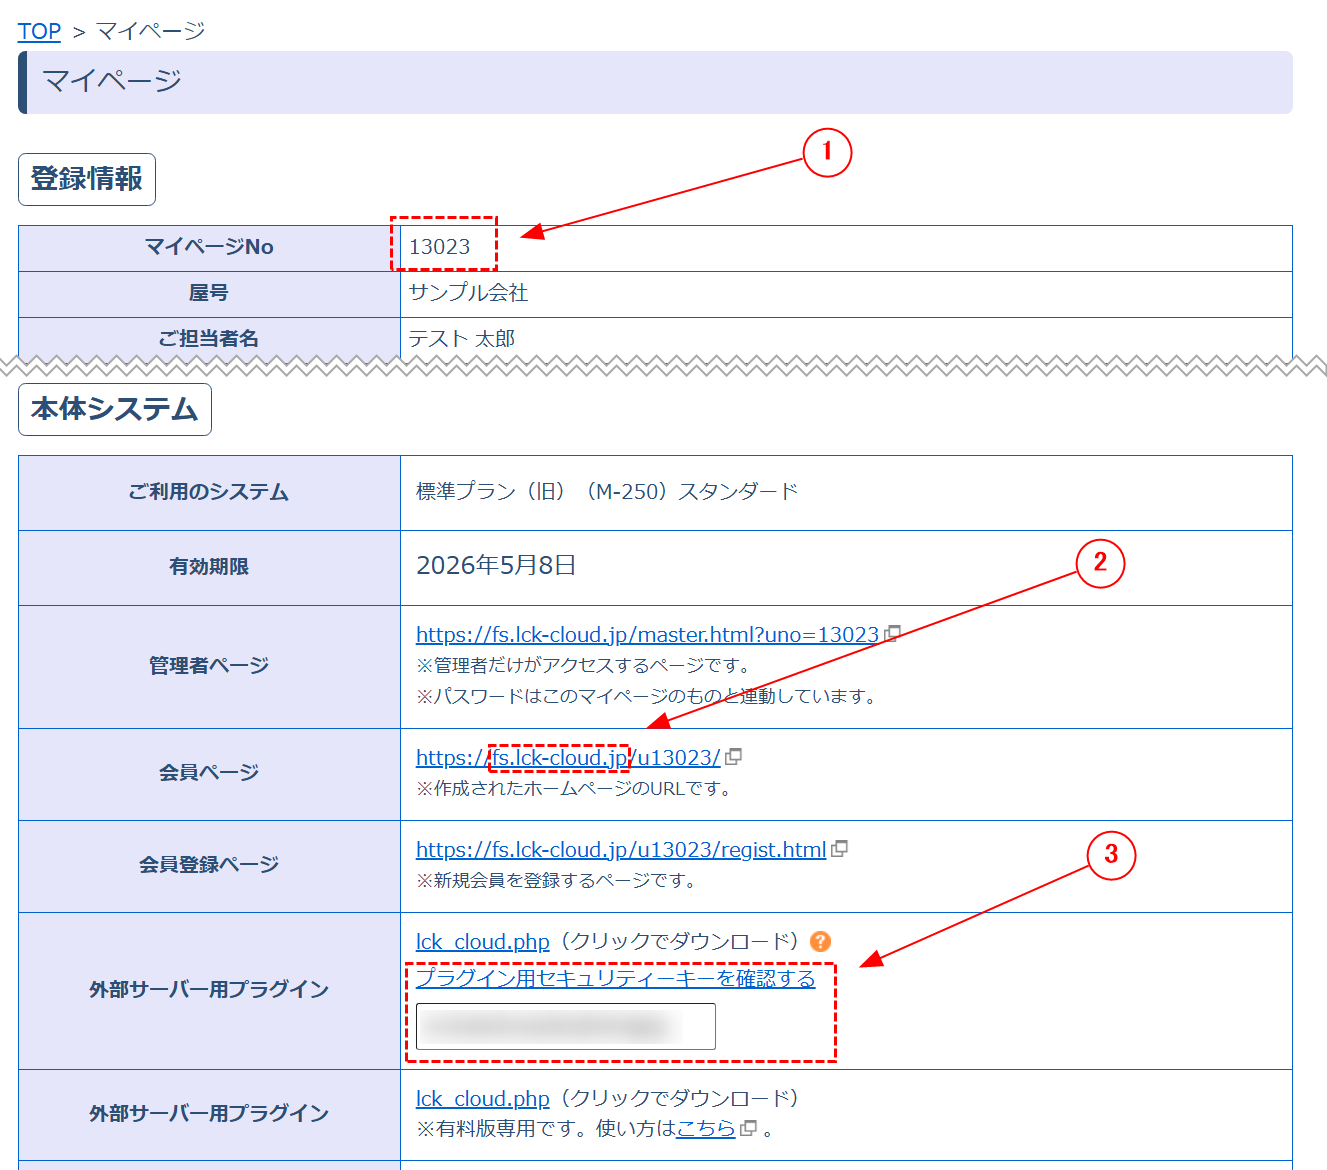Download lck_cloud.php in the paid-version row
1327x1170 pixels.
(482, 1099)
